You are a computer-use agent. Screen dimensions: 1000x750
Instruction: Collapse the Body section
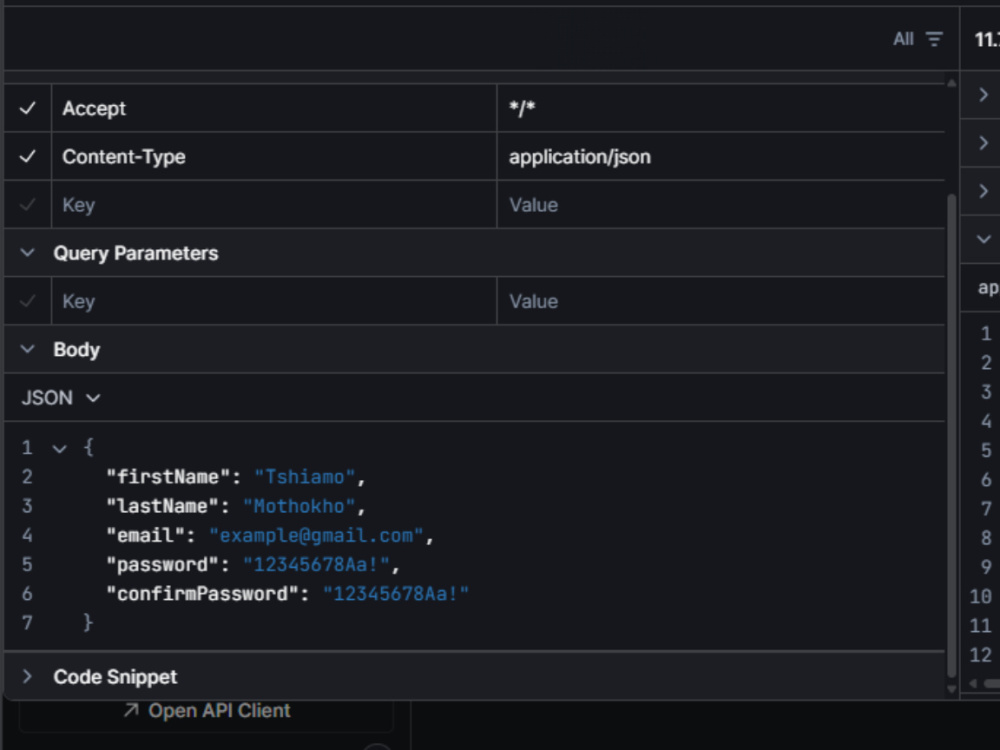tap(27, 349)
